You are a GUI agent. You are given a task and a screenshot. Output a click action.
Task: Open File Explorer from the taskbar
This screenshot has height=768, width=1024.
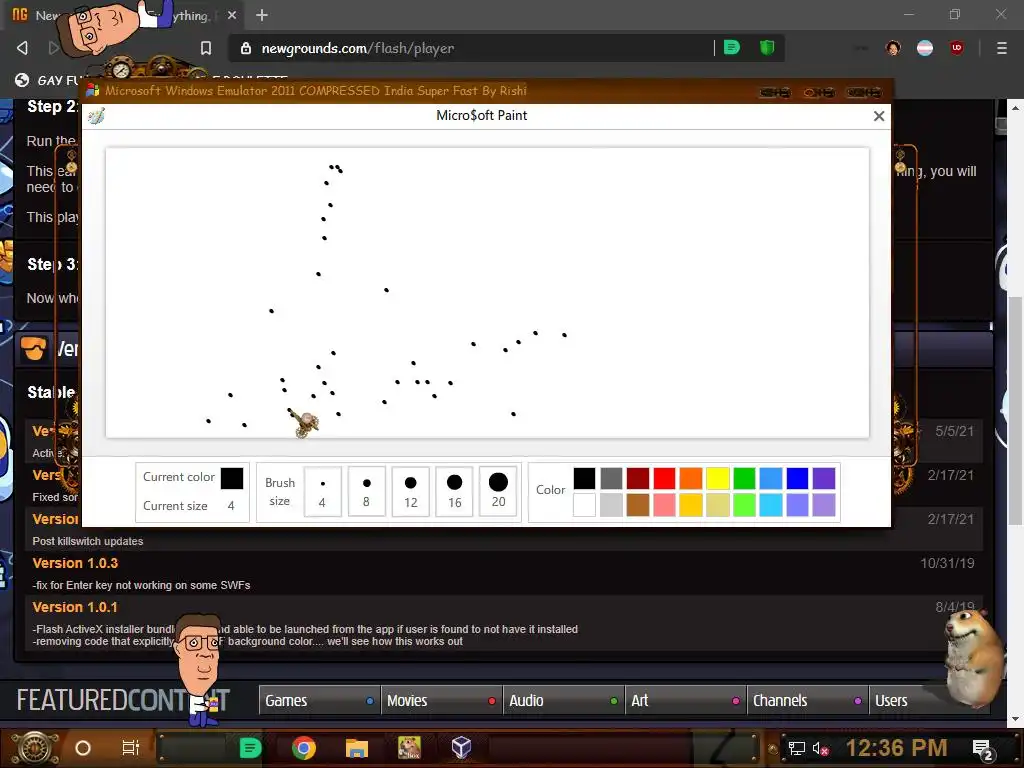point(357,748)
